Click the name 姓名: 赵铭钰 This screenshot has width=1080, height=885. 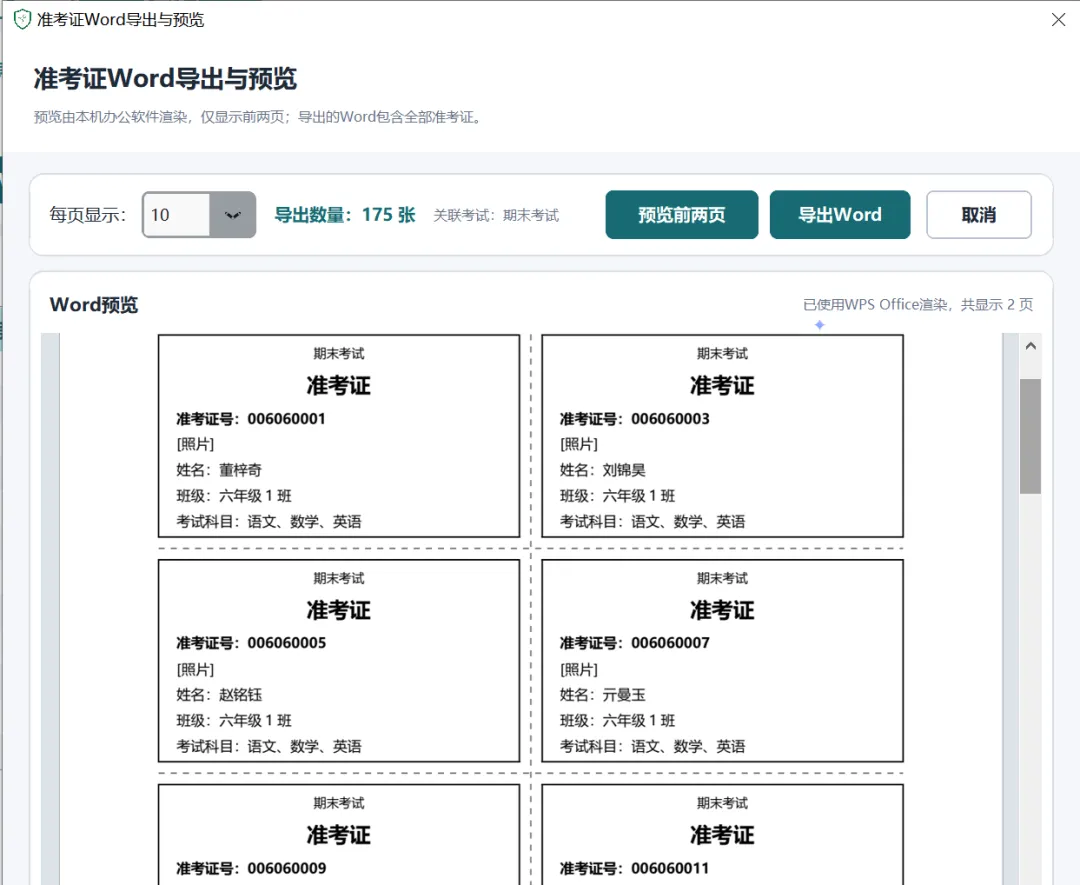tap(219, 695)
